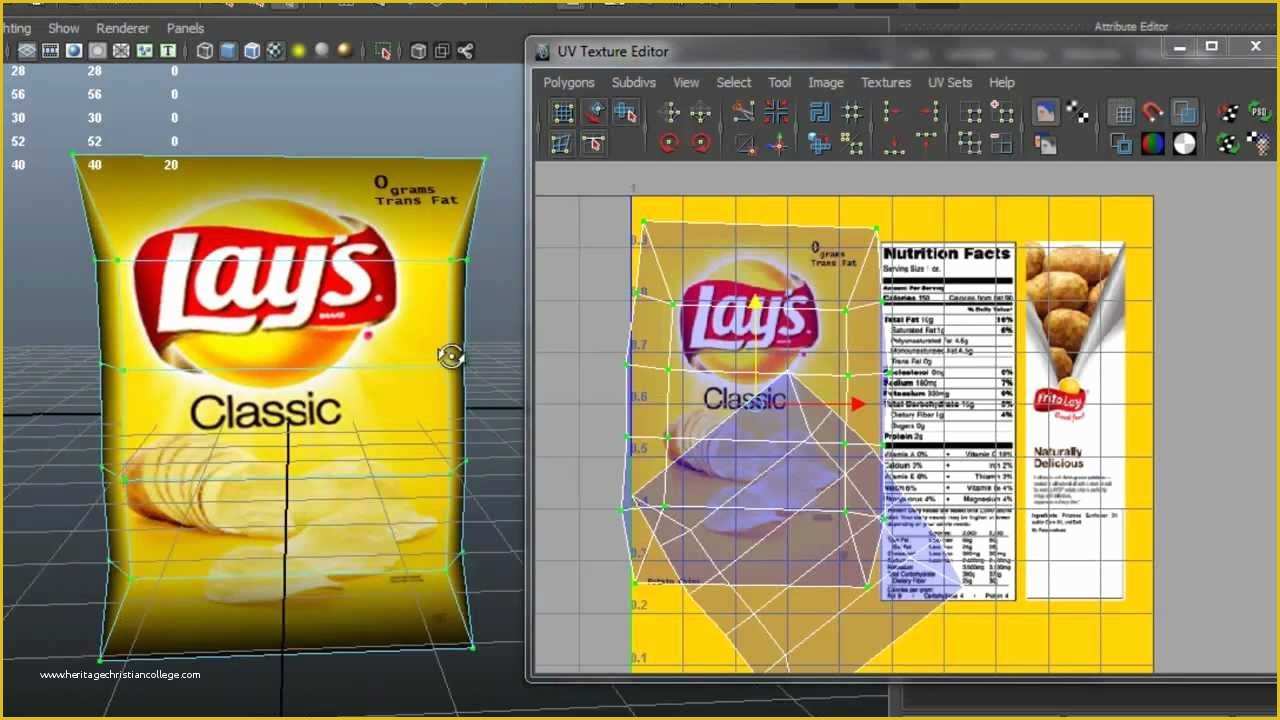Open the viewport Show menu
1280x720 pixels.
point(64,28)
